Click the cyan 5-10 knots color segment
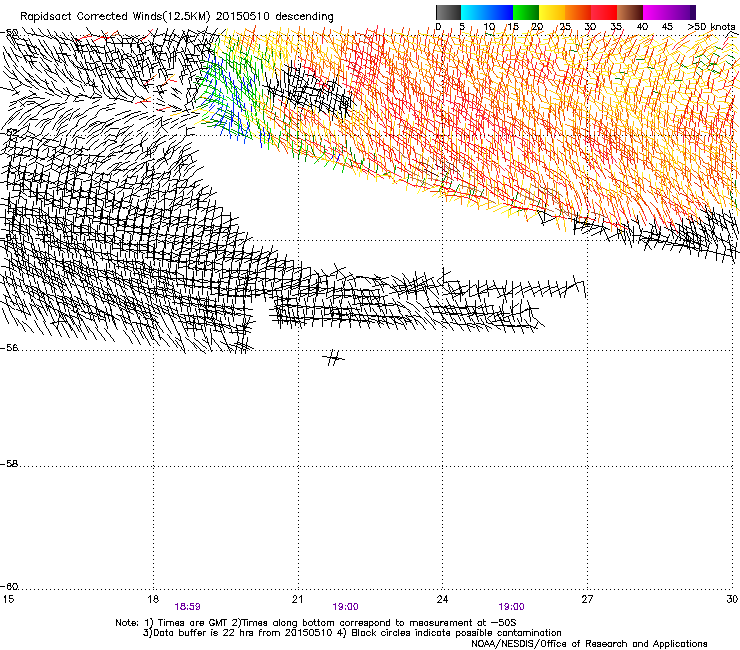 pyautogui.click(x=474, y=12)
